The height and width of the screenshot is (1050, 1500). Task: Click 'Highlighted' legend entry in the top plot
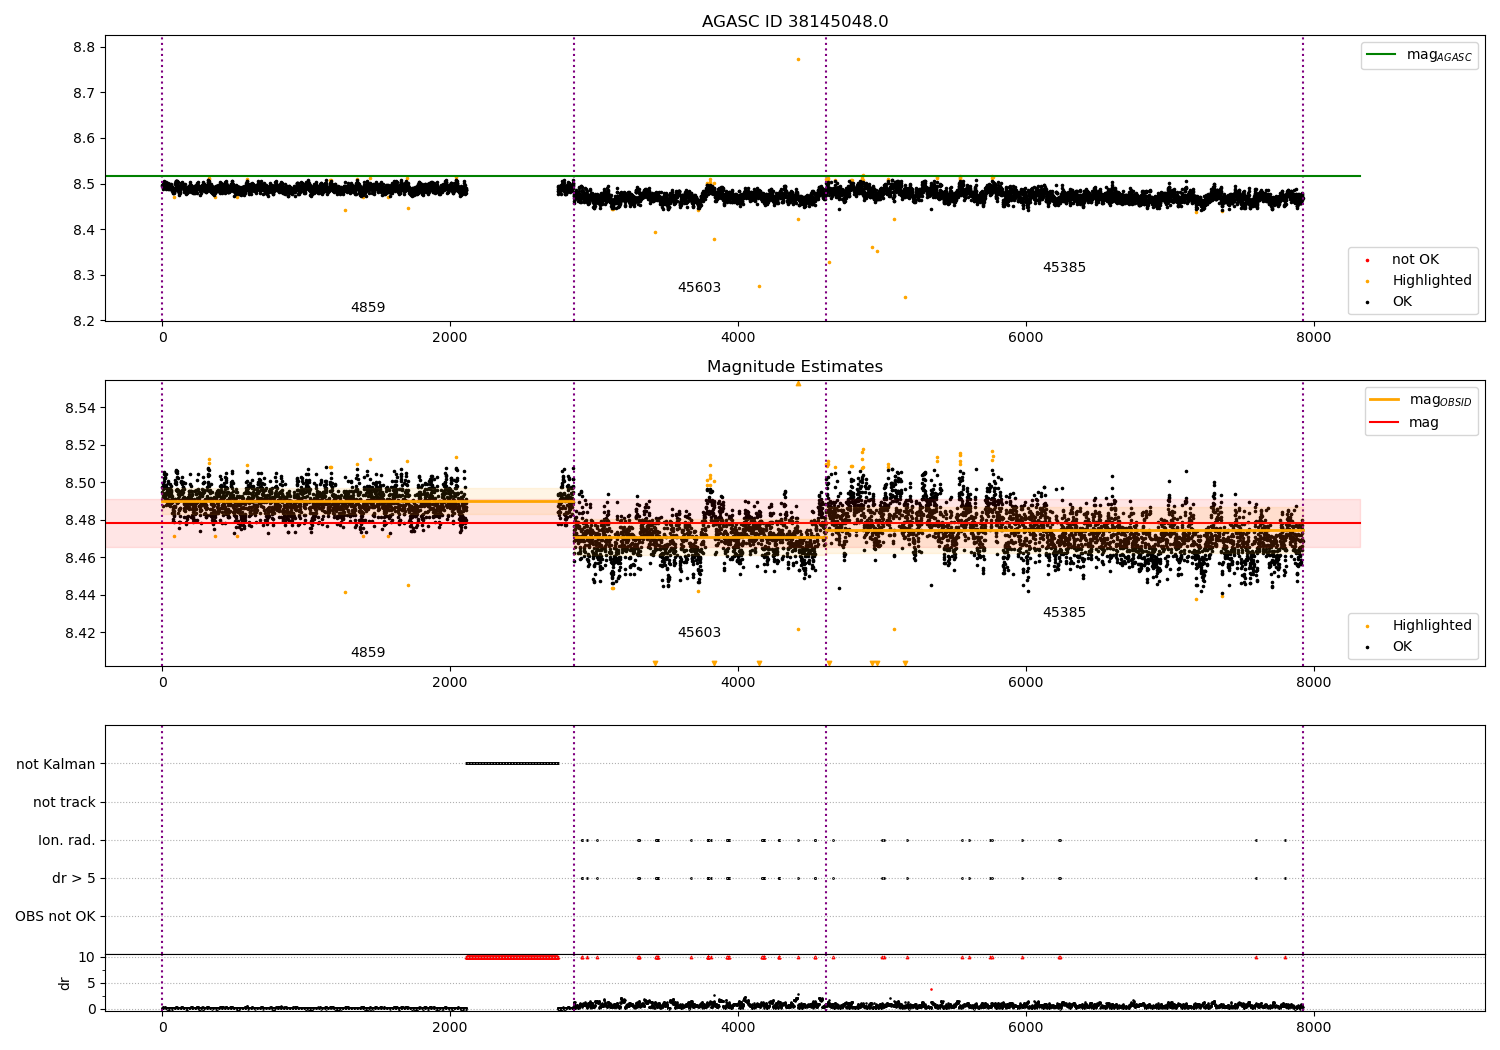(x=1432, y=281)
